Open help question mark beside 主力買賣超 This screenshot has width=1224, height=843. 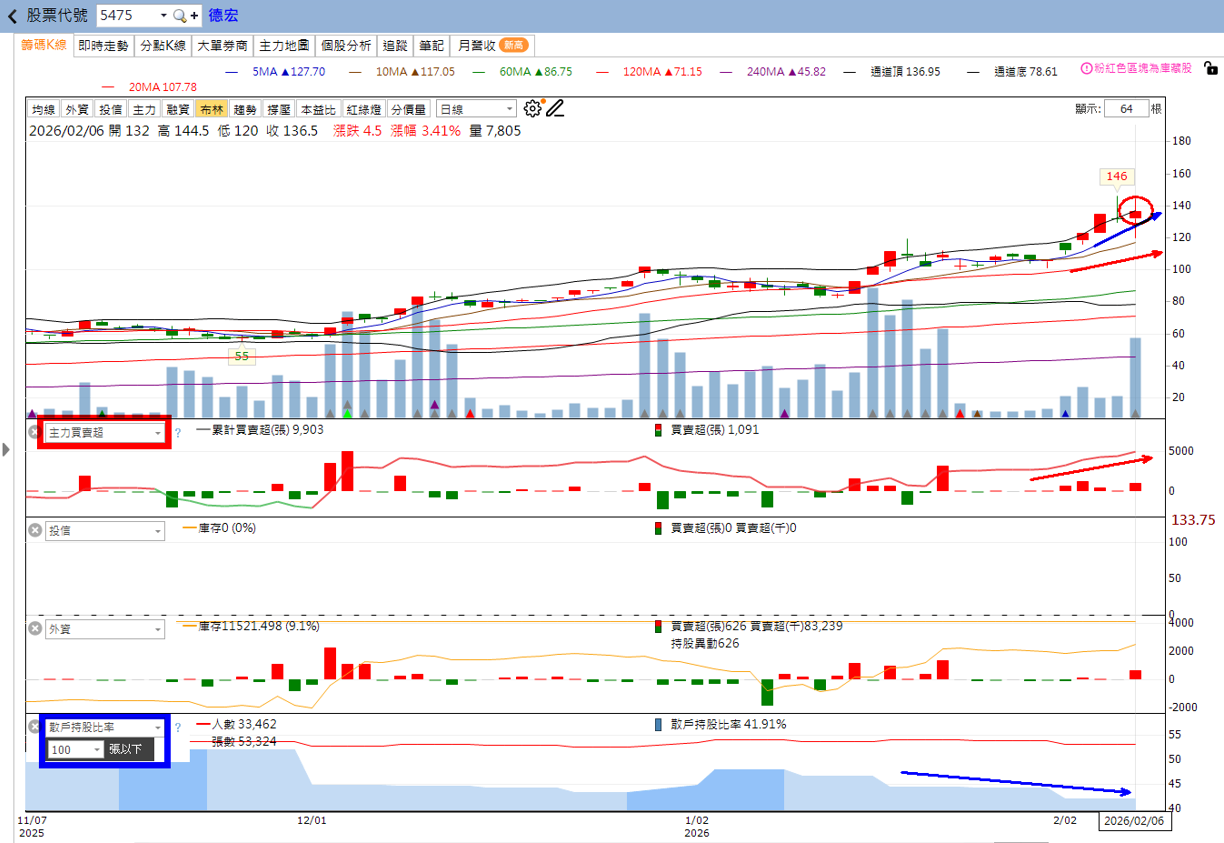[x=178, y=433]
